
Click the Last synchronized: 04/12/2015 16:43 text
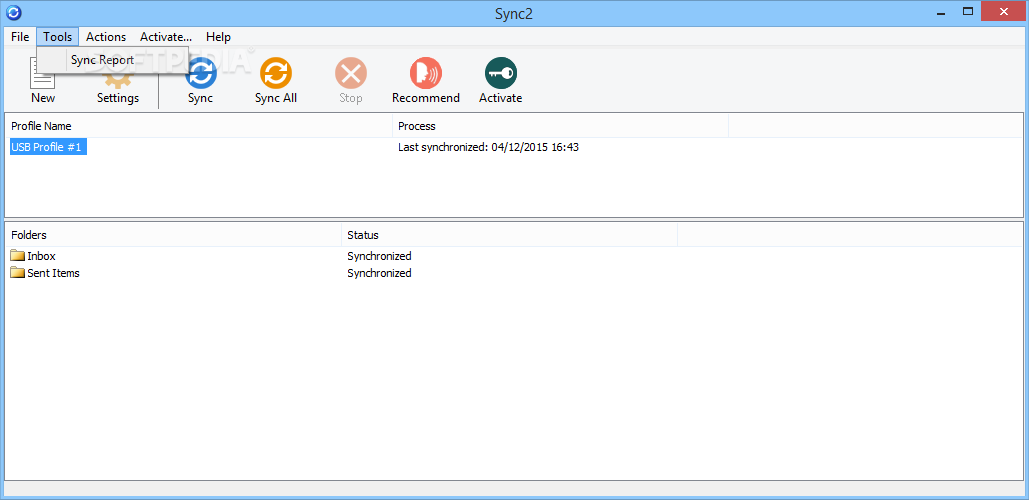click(488, 148)
